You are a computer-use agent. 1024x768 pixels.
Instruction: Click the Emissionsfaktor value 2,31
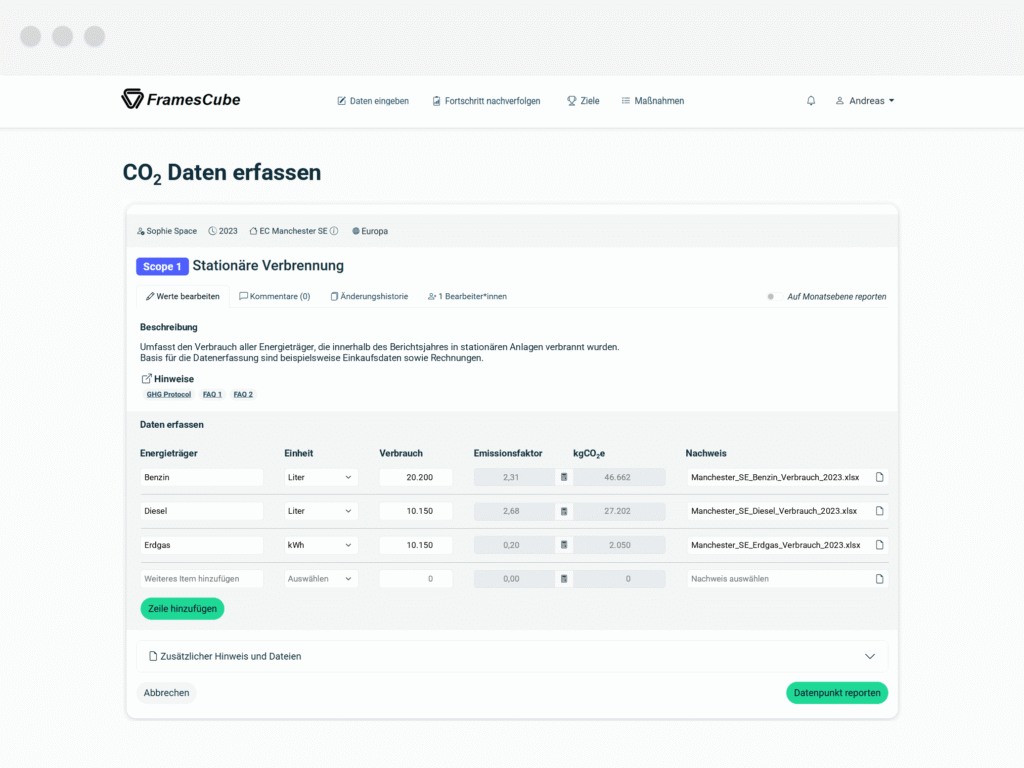pyautogui.click(x=514, y=477)
